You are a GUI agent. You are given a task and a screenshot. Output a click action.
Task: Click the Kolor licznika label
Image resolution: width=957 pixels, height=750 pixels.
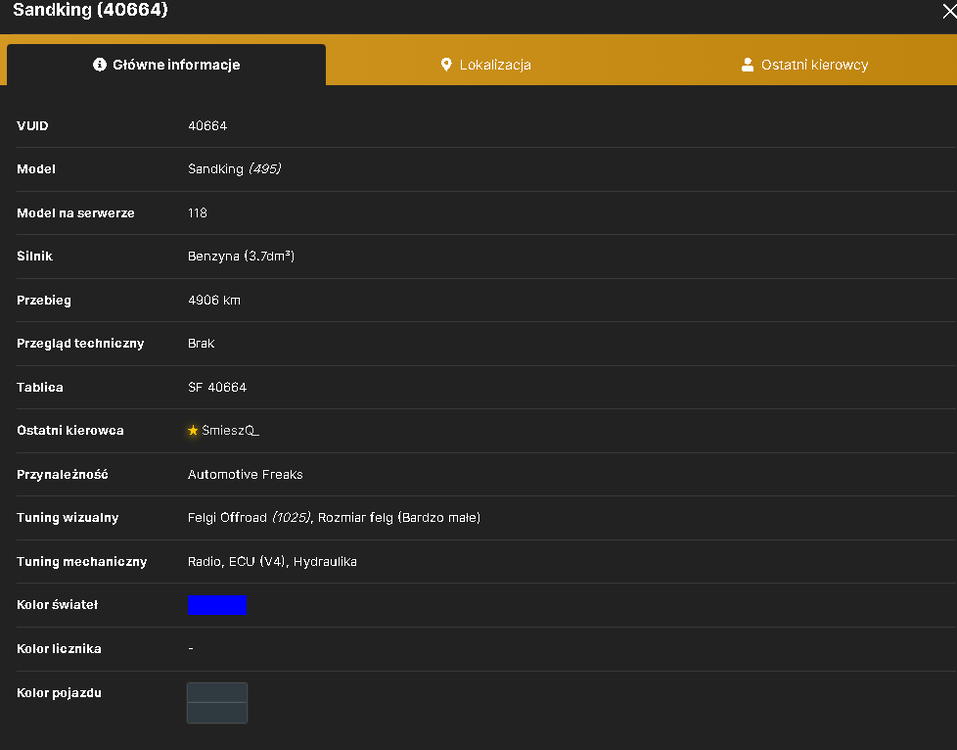click(59, 649)
